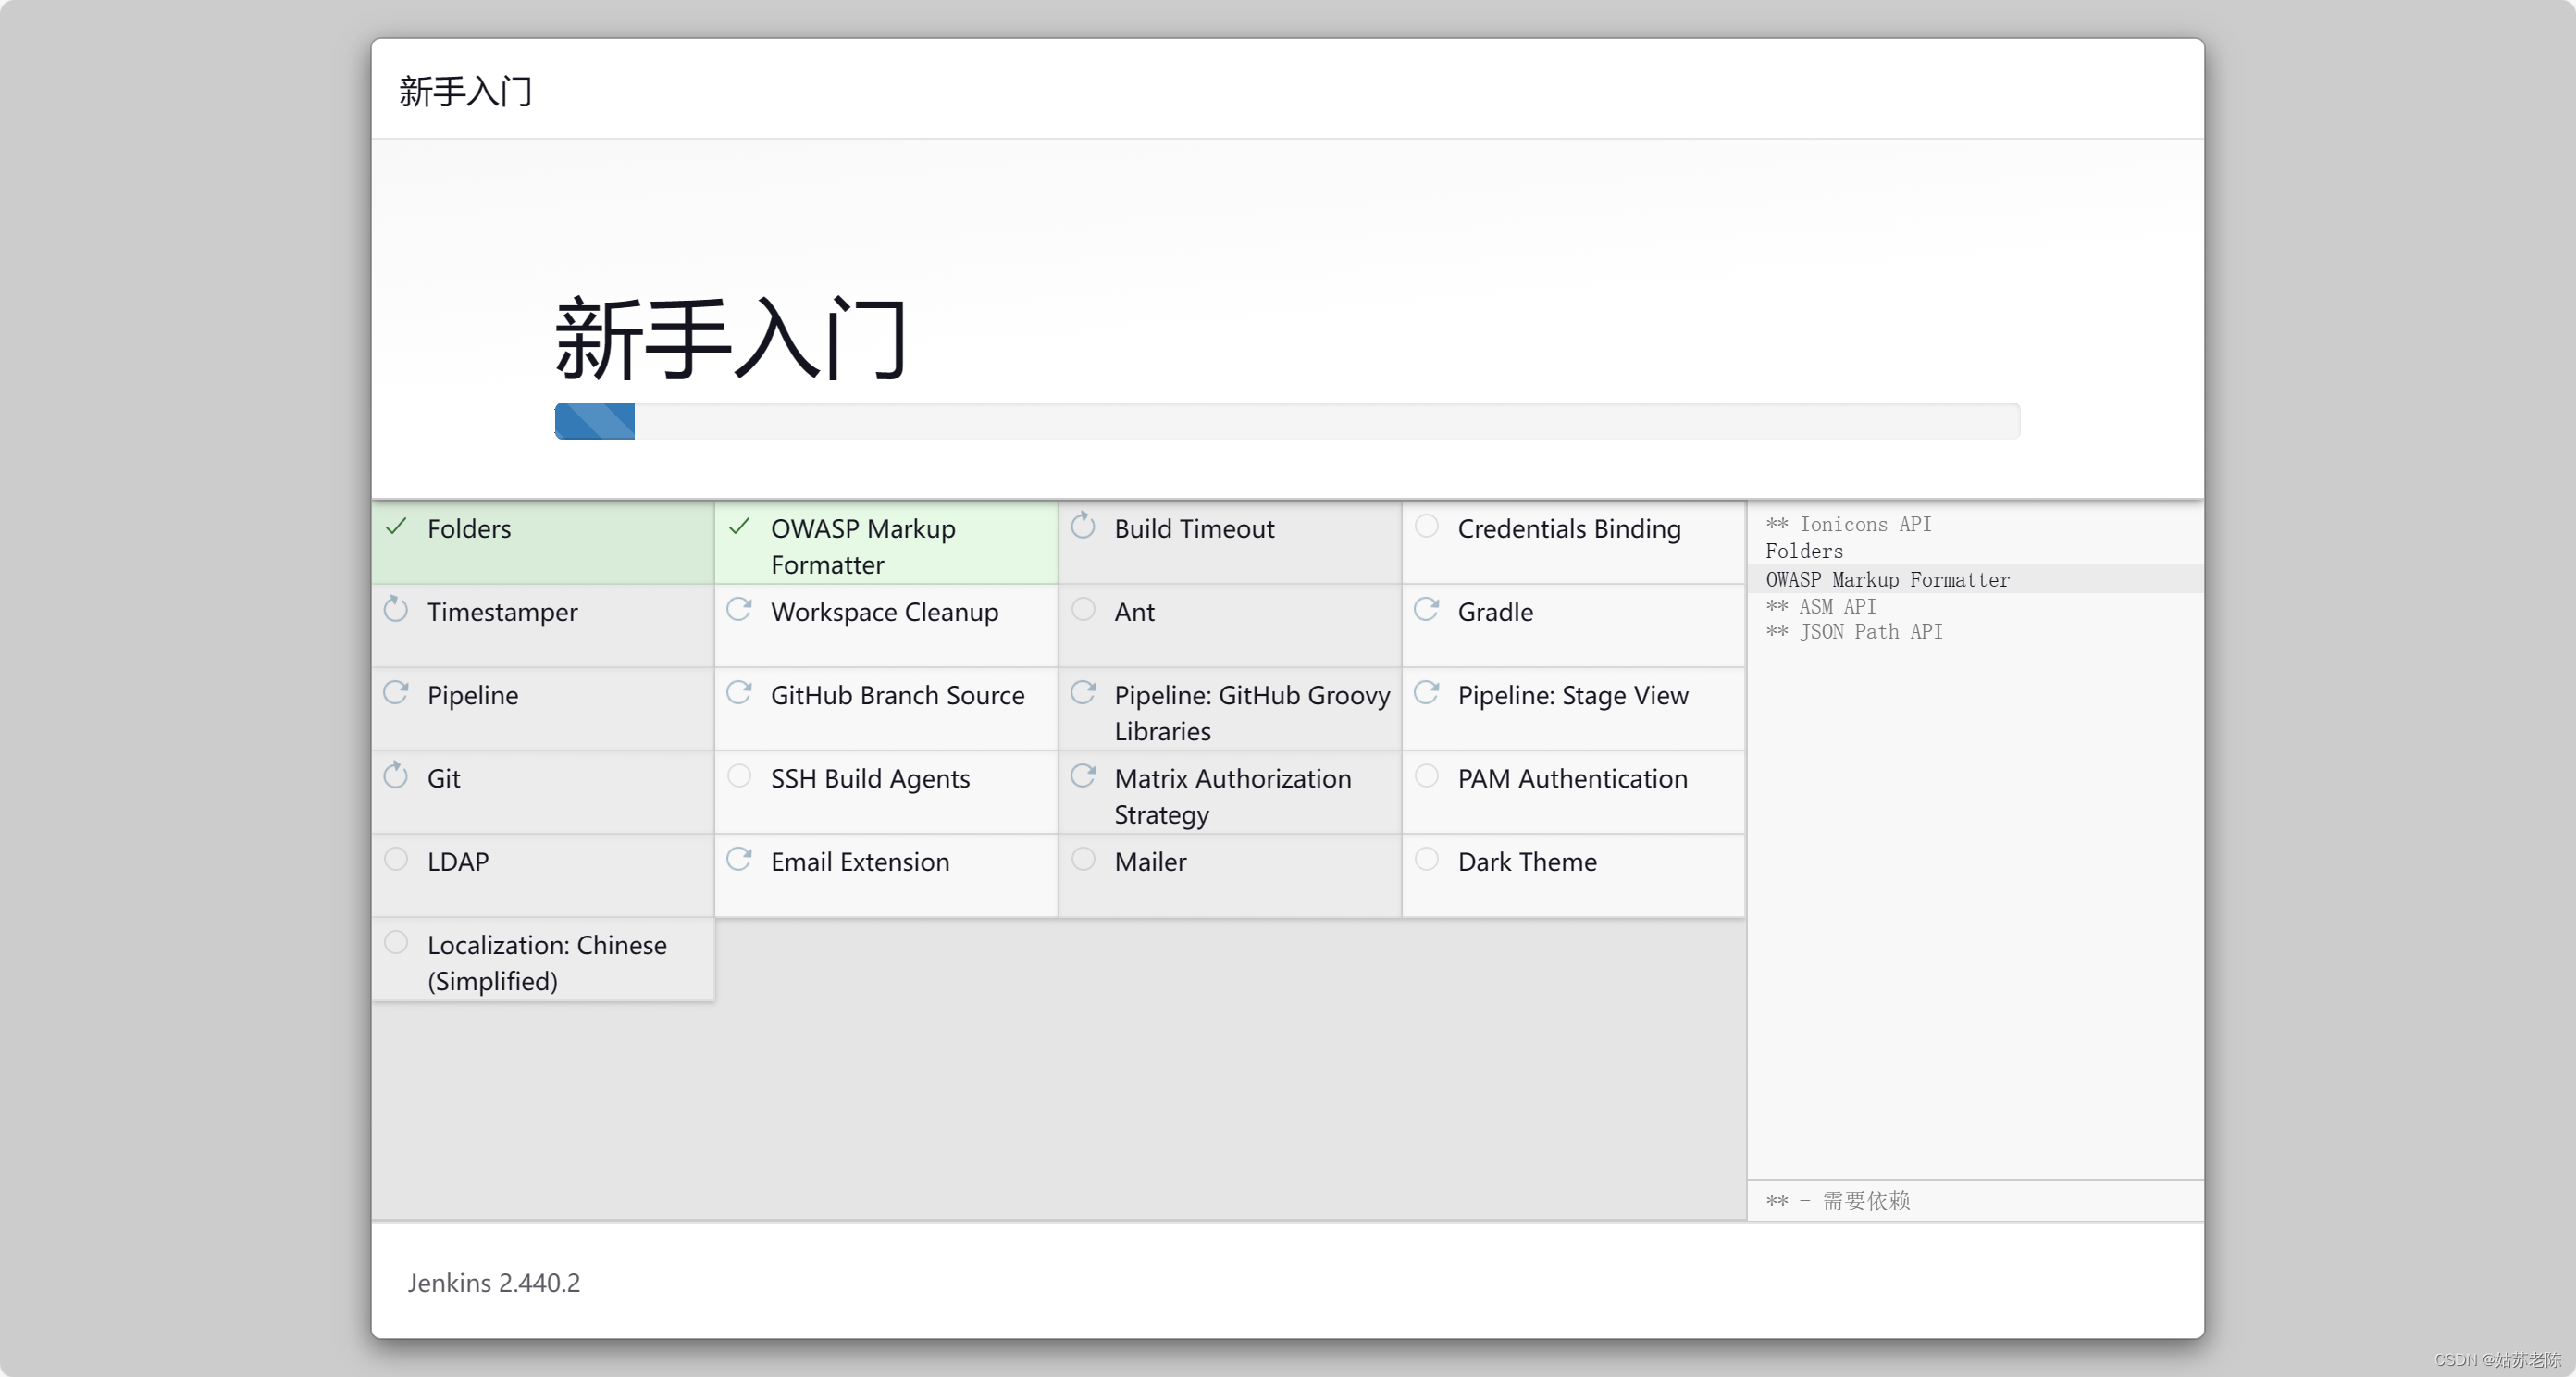
Task: Click the icon beside Pipeline: GitHub Groovy Libraries
Action: coord(1083,692)
